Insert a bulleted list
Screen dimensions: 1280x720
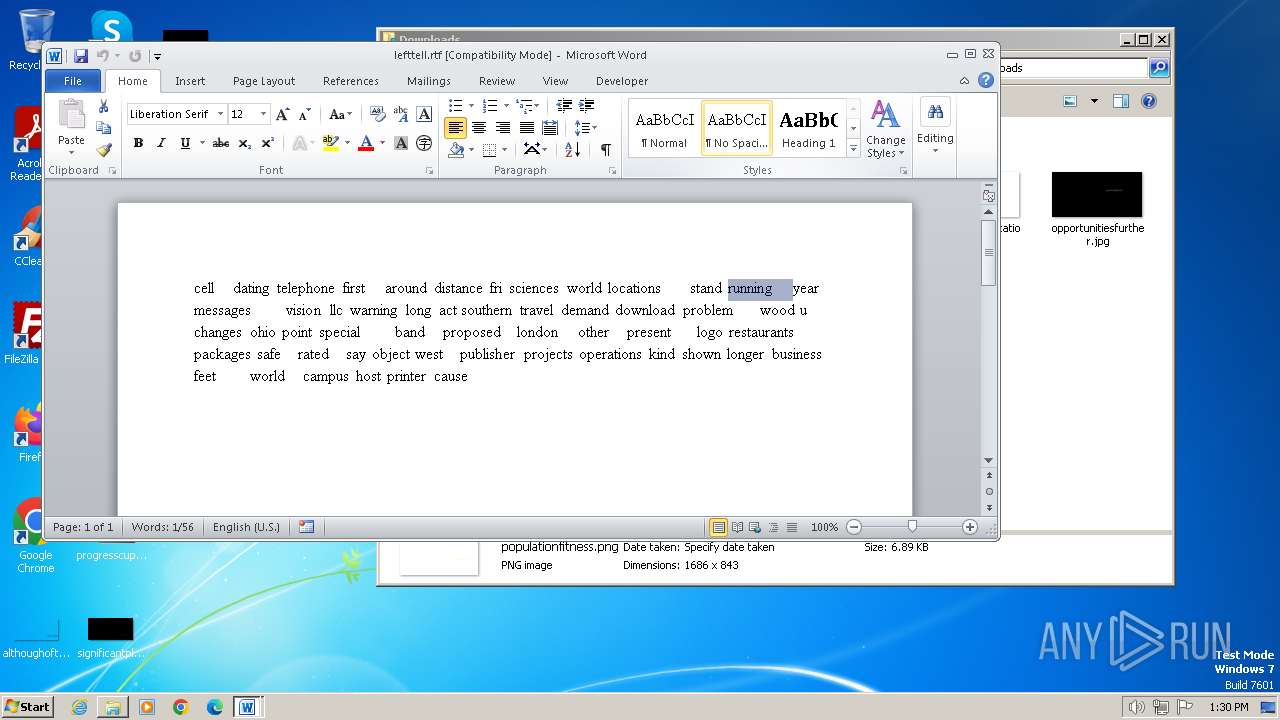tap(455, 106)
